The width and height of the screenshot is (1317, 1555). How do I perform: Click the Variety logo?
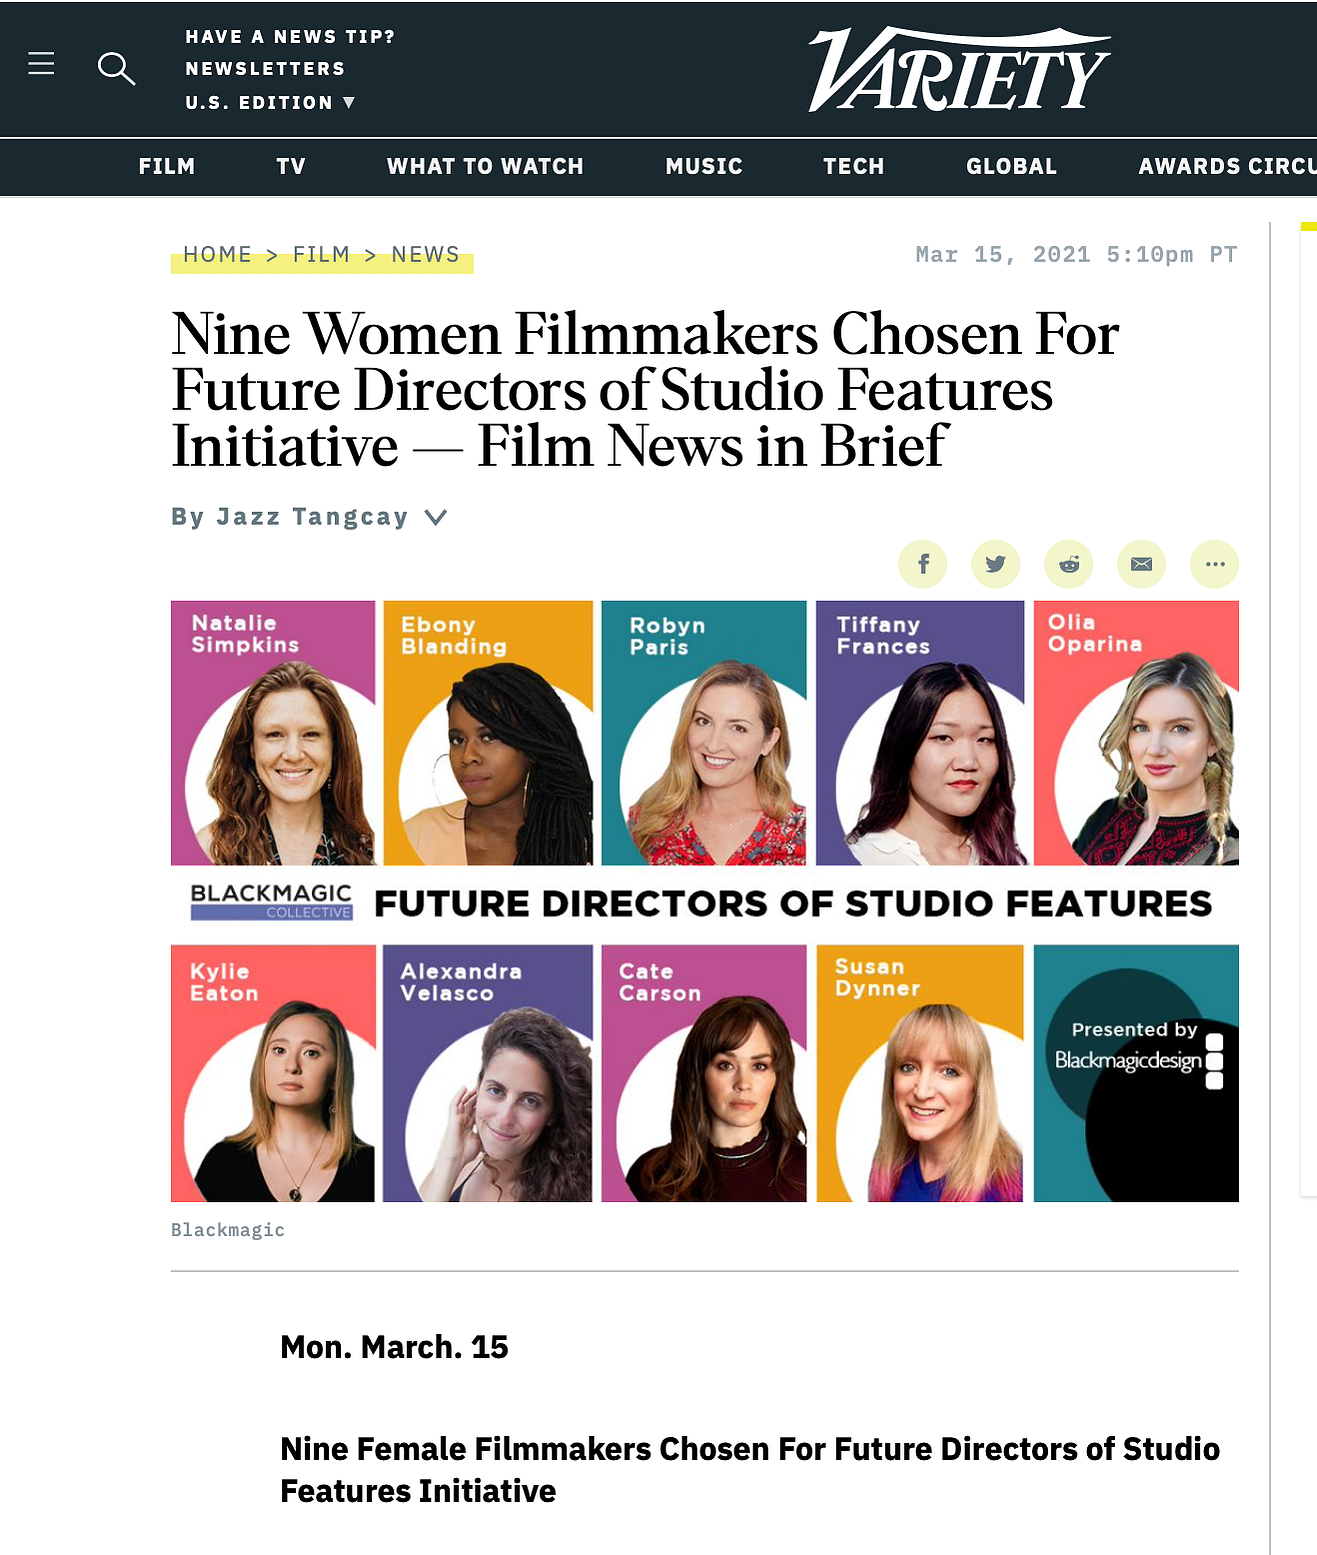coord(959,69)
